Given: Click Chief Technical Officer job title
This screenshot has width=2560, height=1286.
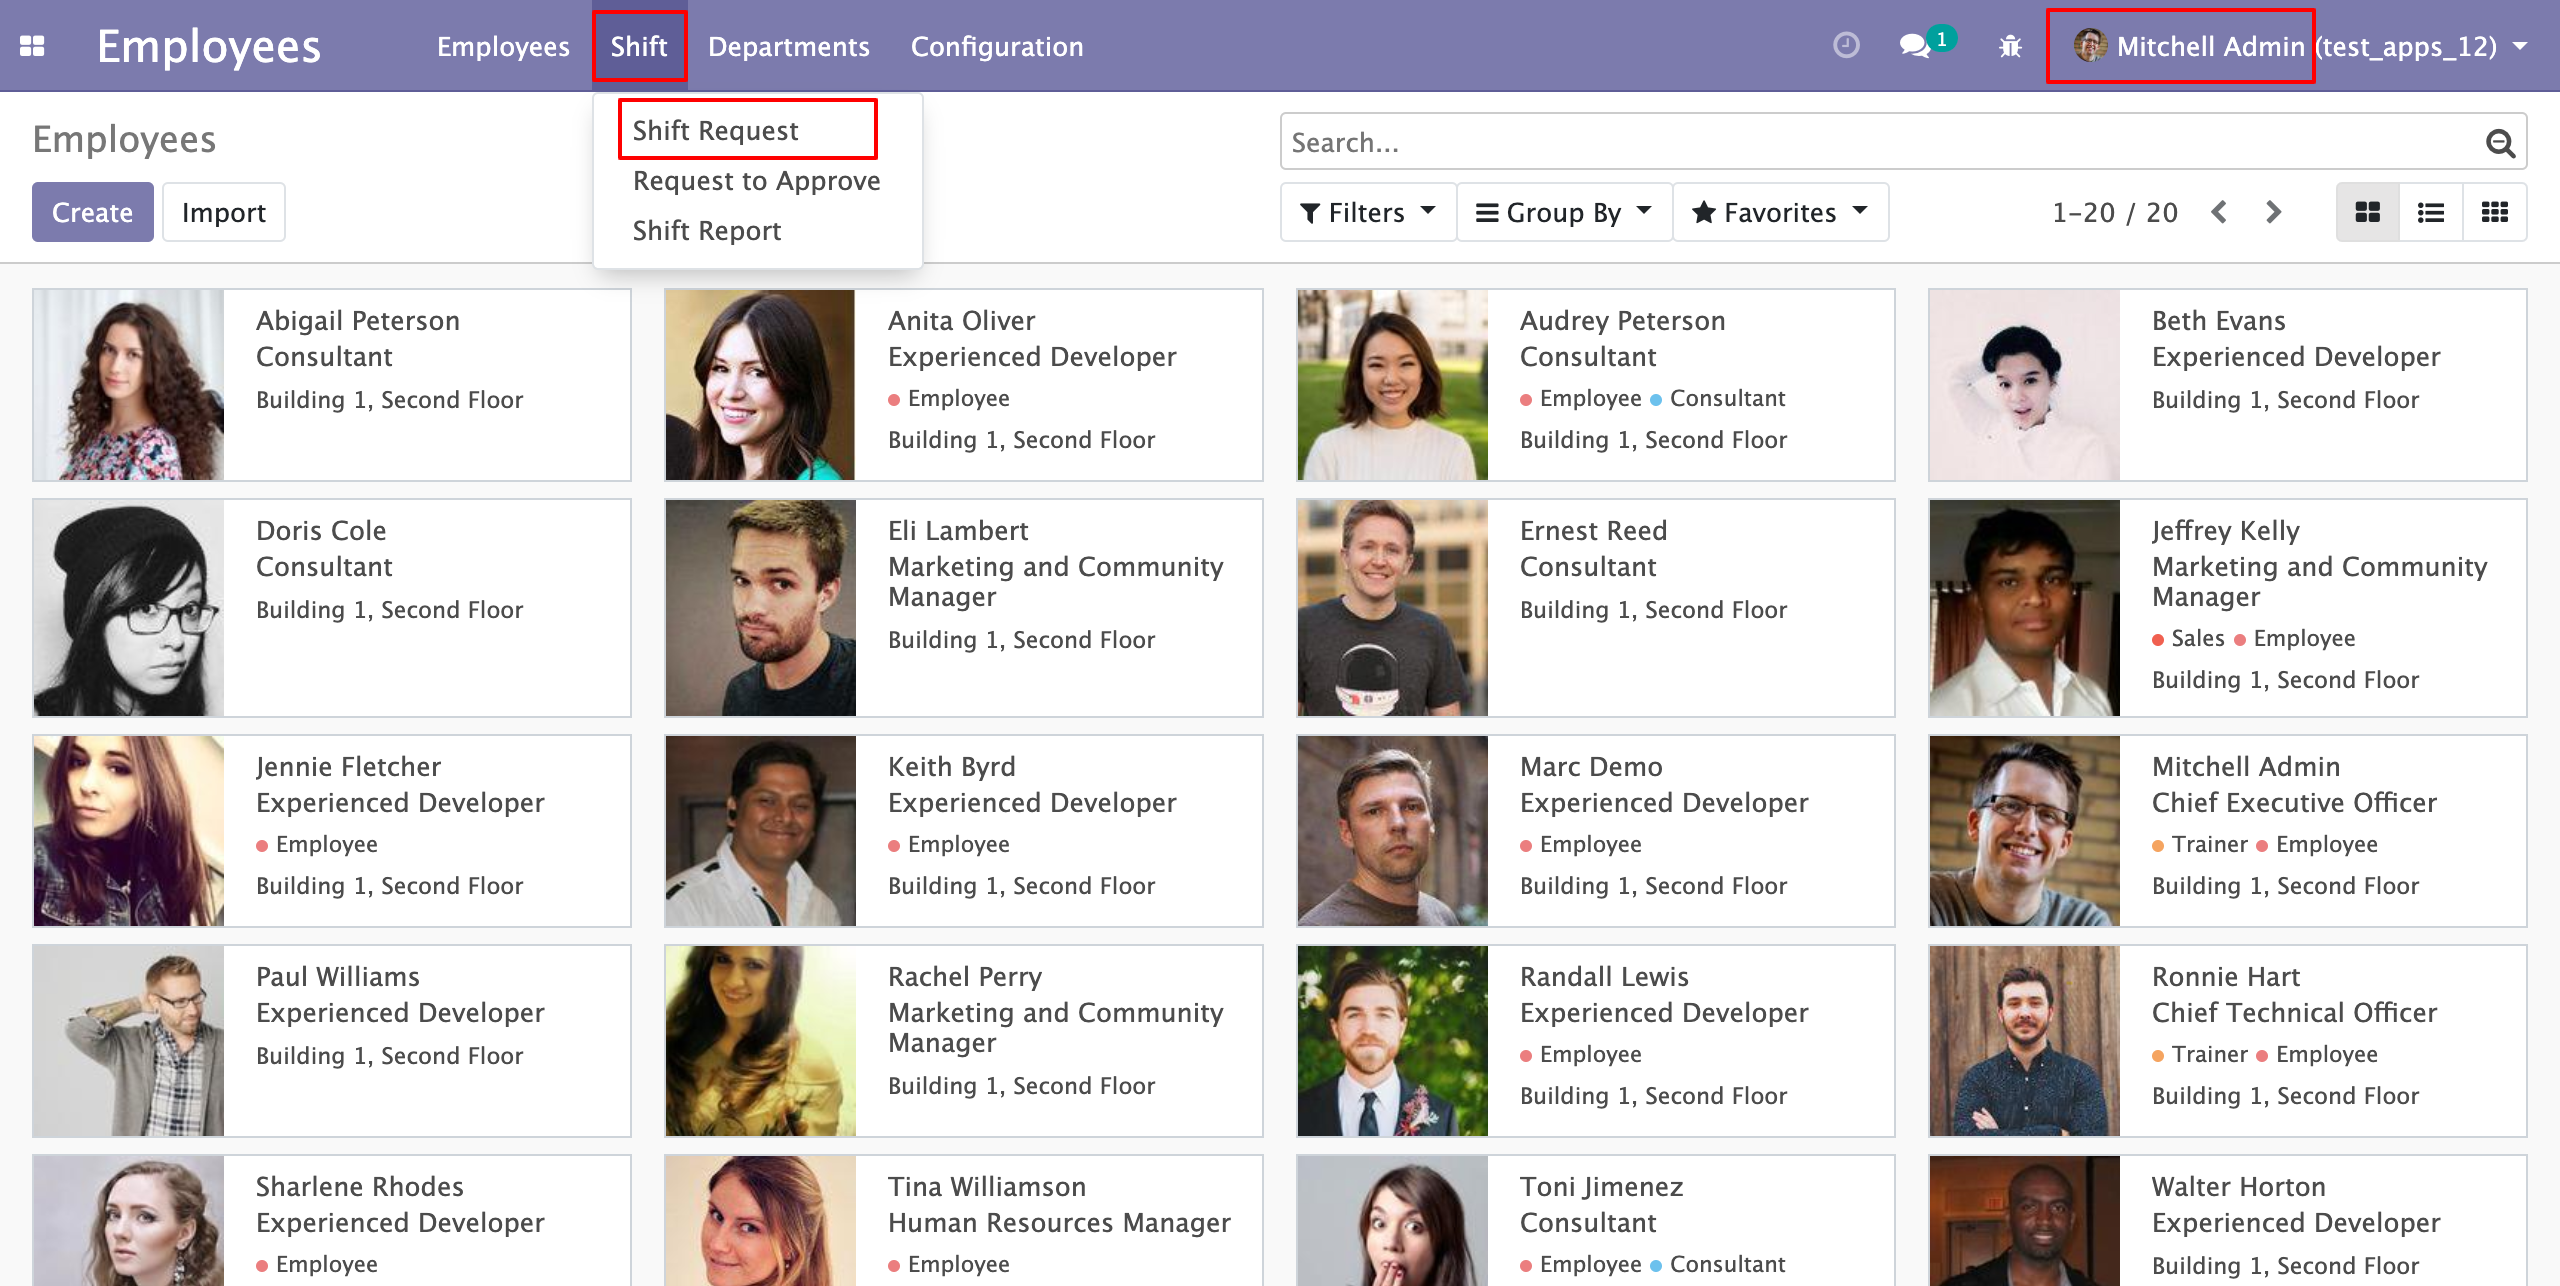Looking at the screenshot, I should point(2294,1013).
